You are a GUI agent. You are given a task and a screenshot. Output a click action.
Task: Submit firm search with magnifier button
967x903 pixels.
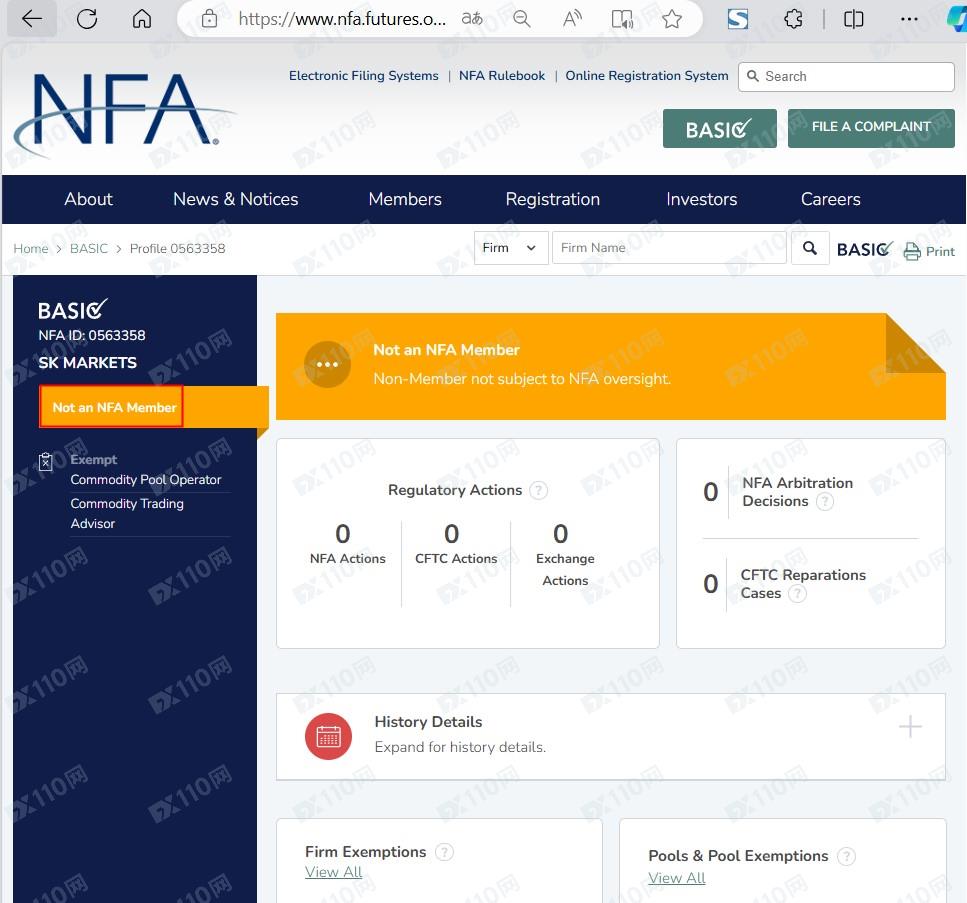pos(810,248)
